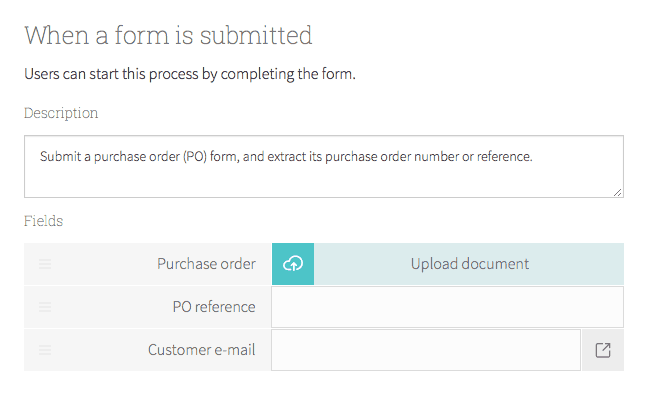Click the grey box holding the external link icon
This screenshot has width=648, height=395.
tap(603, 350)
